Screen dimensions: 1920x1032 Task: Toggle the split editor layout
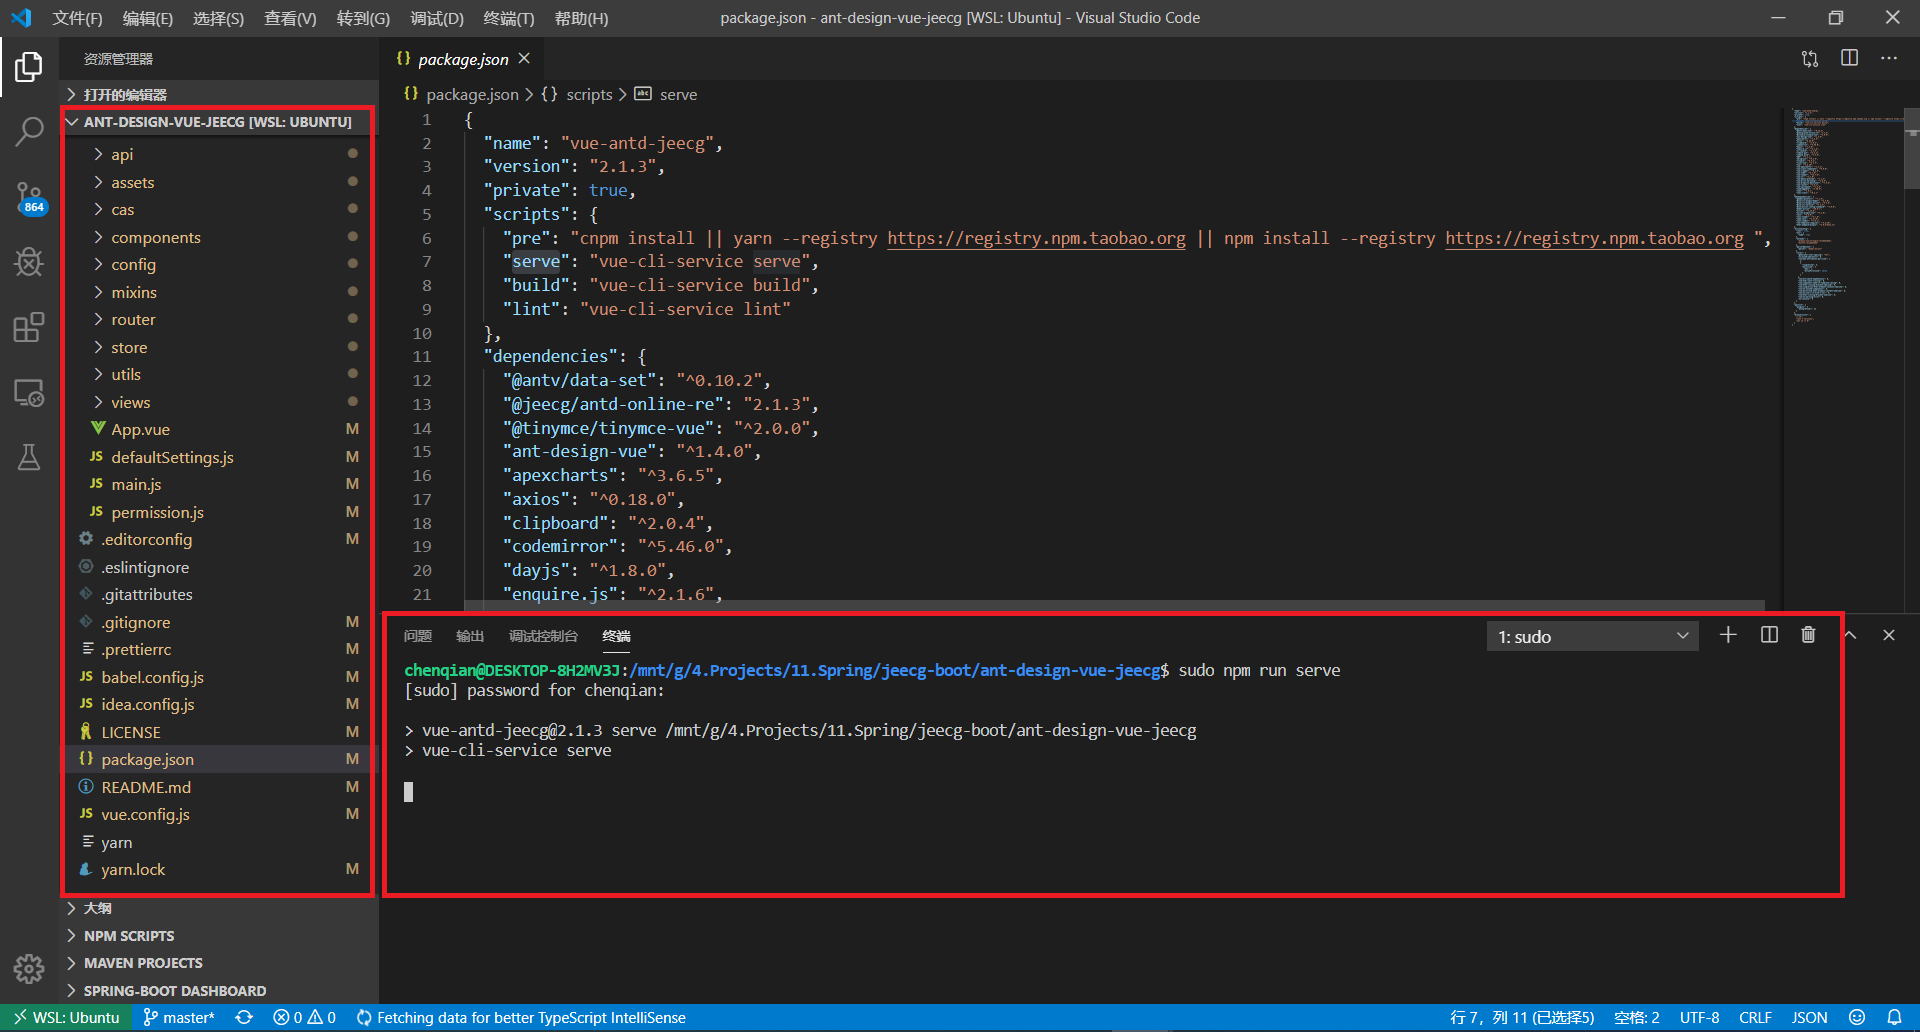coord(1849,58)
